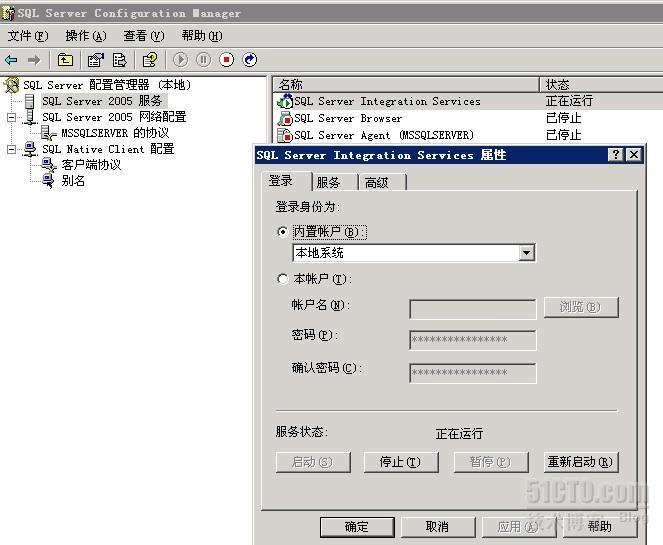Open the toolbar help icon
The width and height of the screenshot is (663, 545).
coord(150,60)
